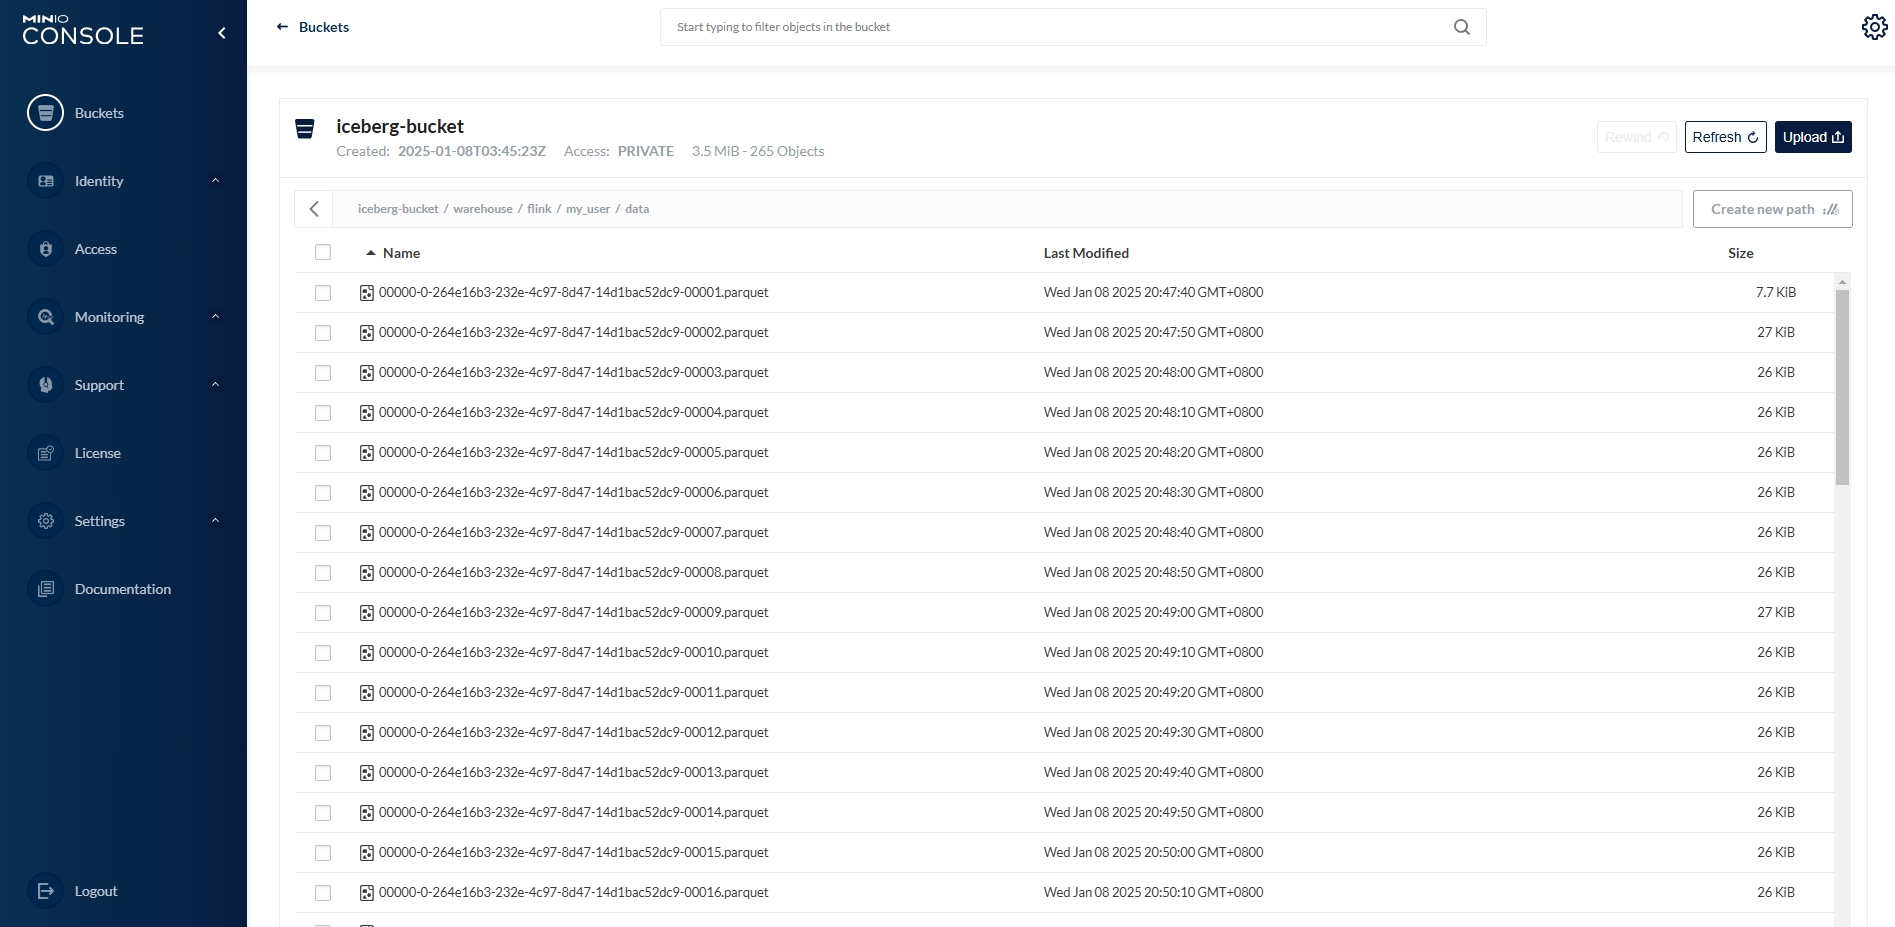This screenshot has height=927, width=1895.
Task: Collapse the sidebar with the arrow icon
Action: (222, 33)
